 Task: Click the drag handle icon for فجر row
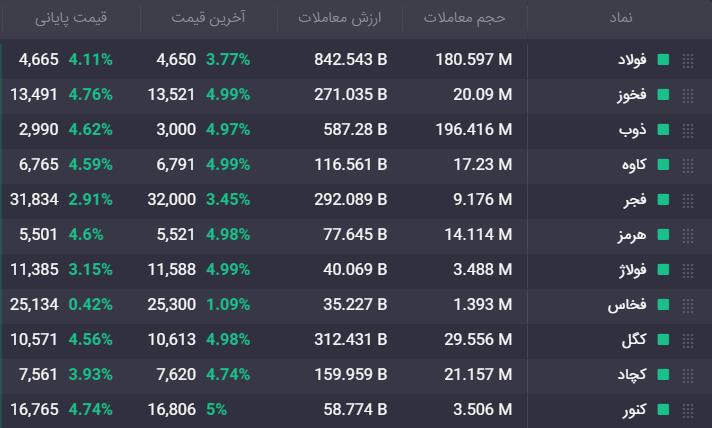tap(687, 201)
